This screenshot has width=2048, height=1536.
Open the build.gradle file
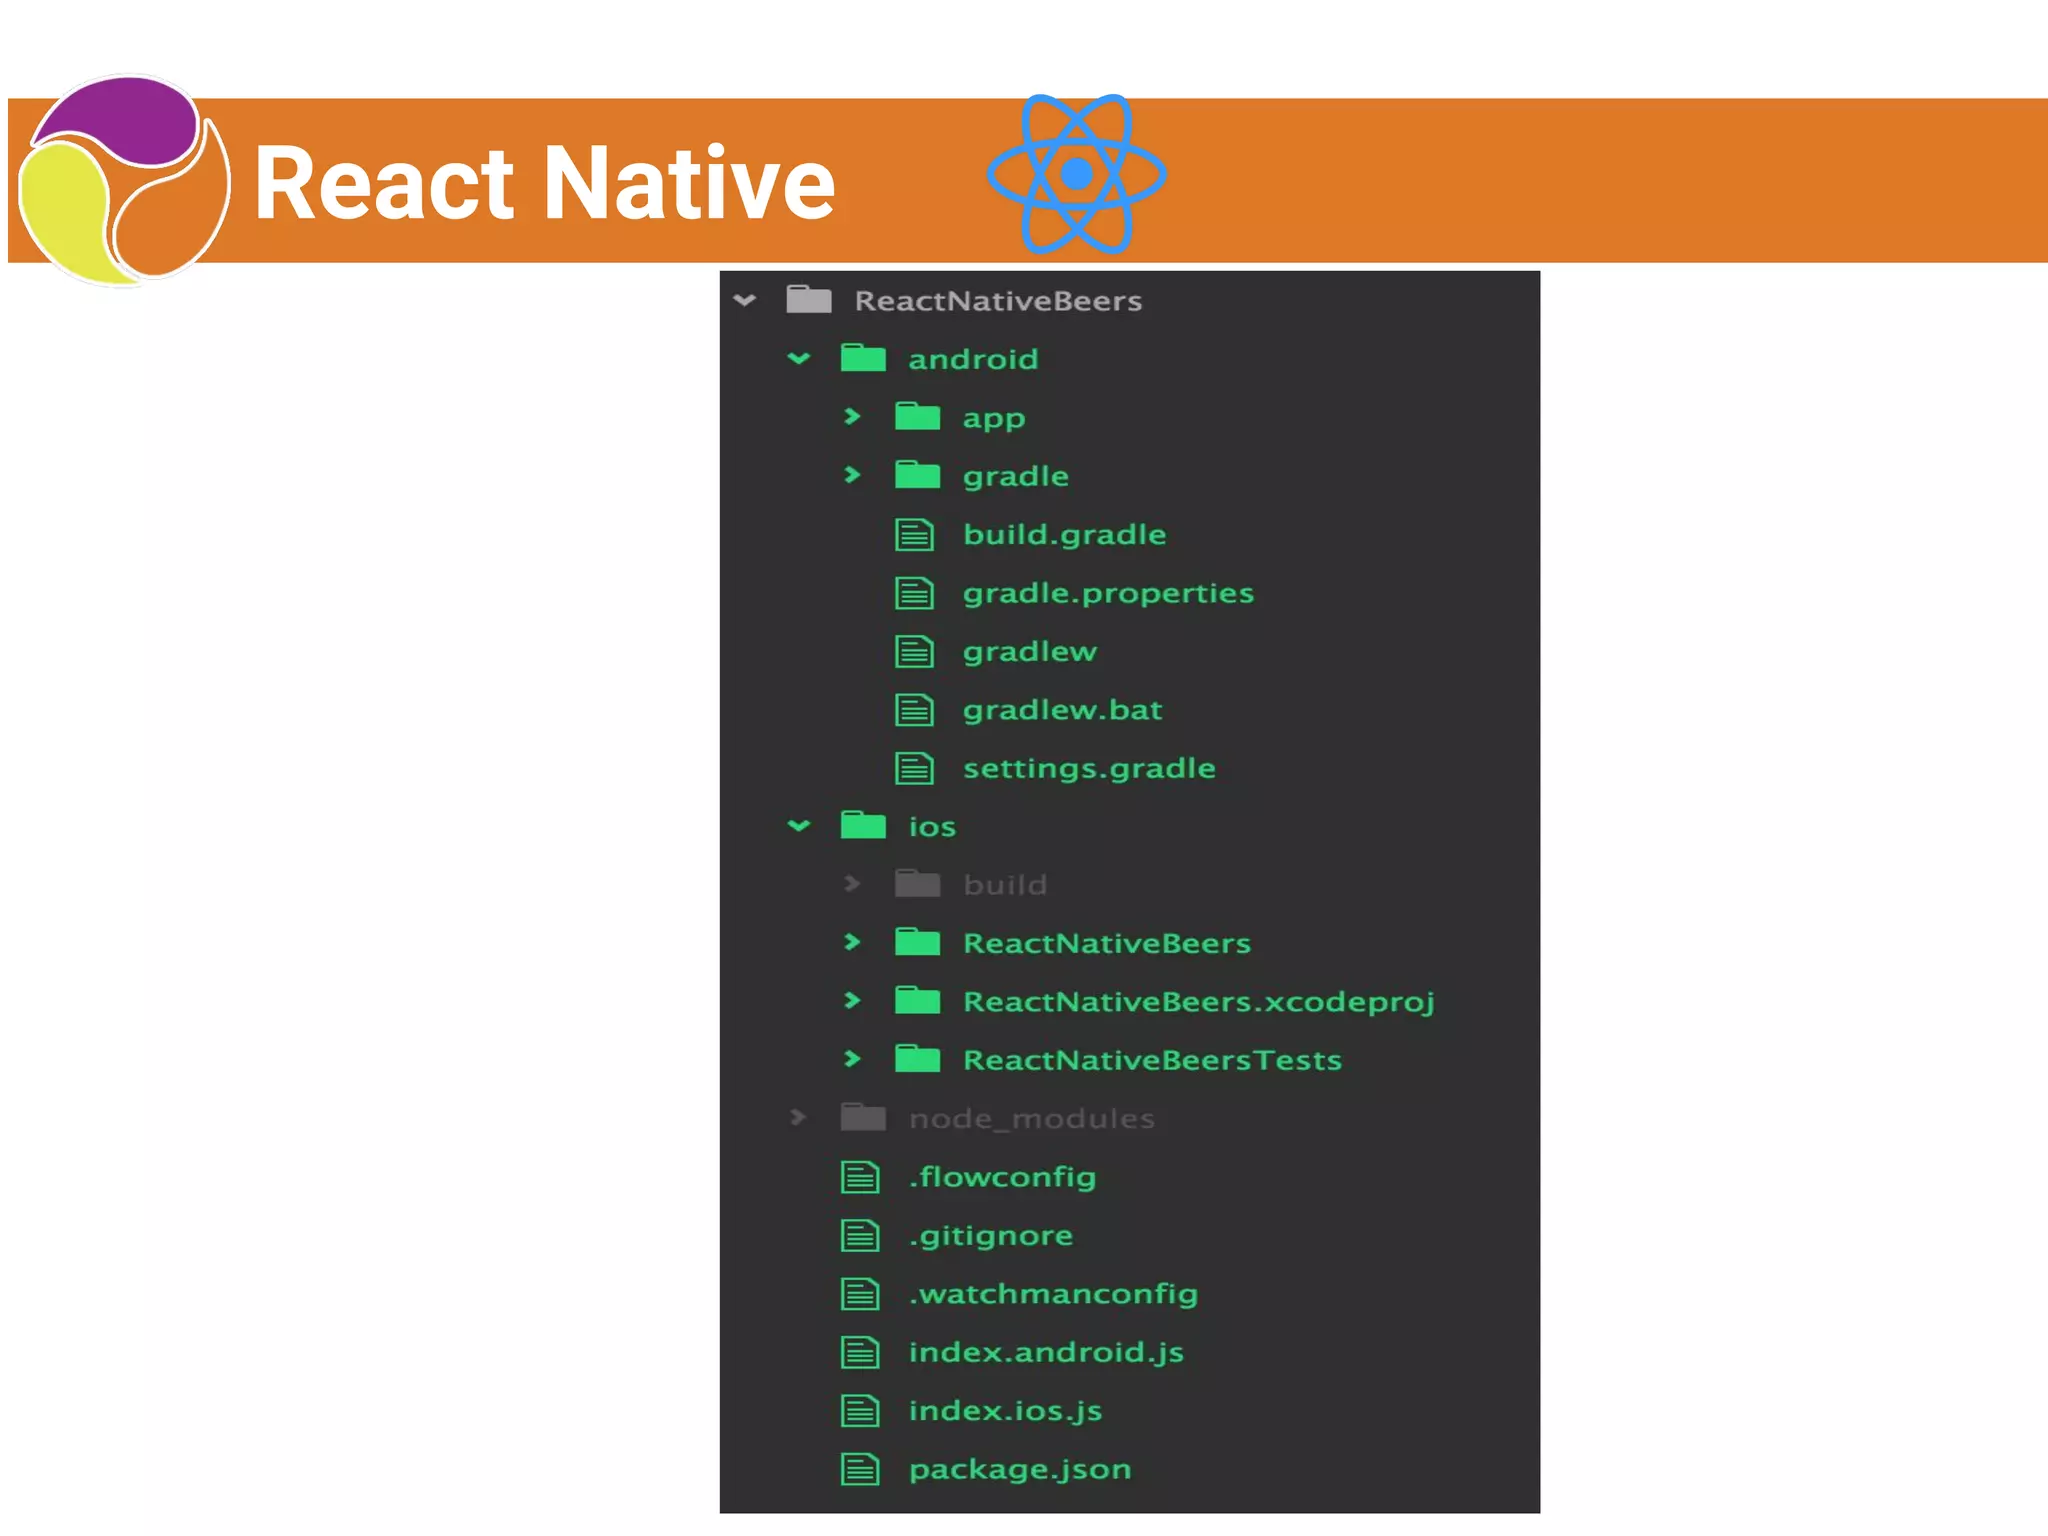(x=1064, y=535)
